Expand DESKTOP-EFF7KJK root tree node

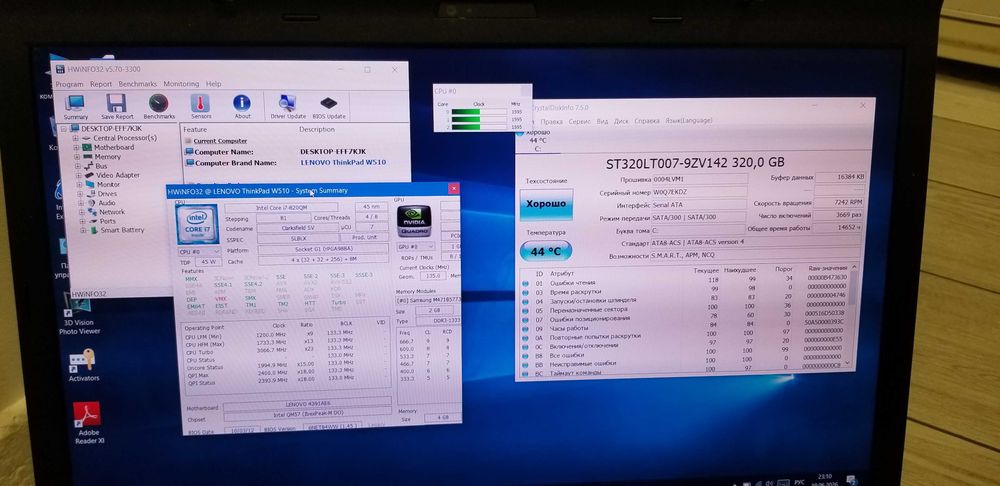pyautogui.click(x=64, y=129)
